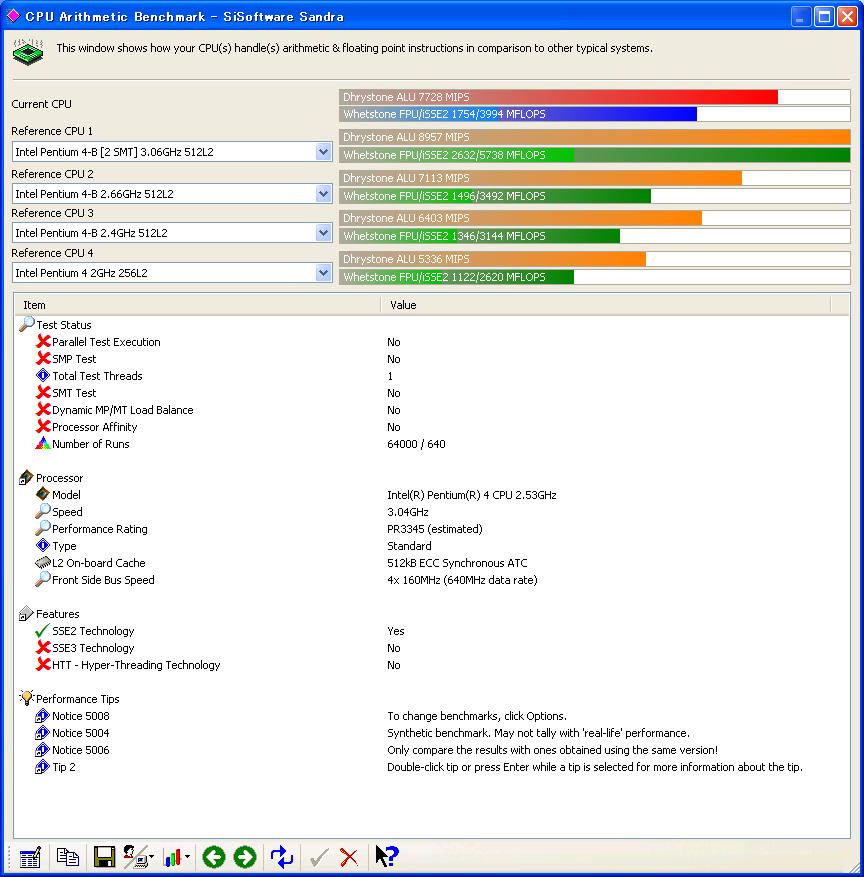
Task: Click the pink diamond title bar icon
Action: point(13,16)
